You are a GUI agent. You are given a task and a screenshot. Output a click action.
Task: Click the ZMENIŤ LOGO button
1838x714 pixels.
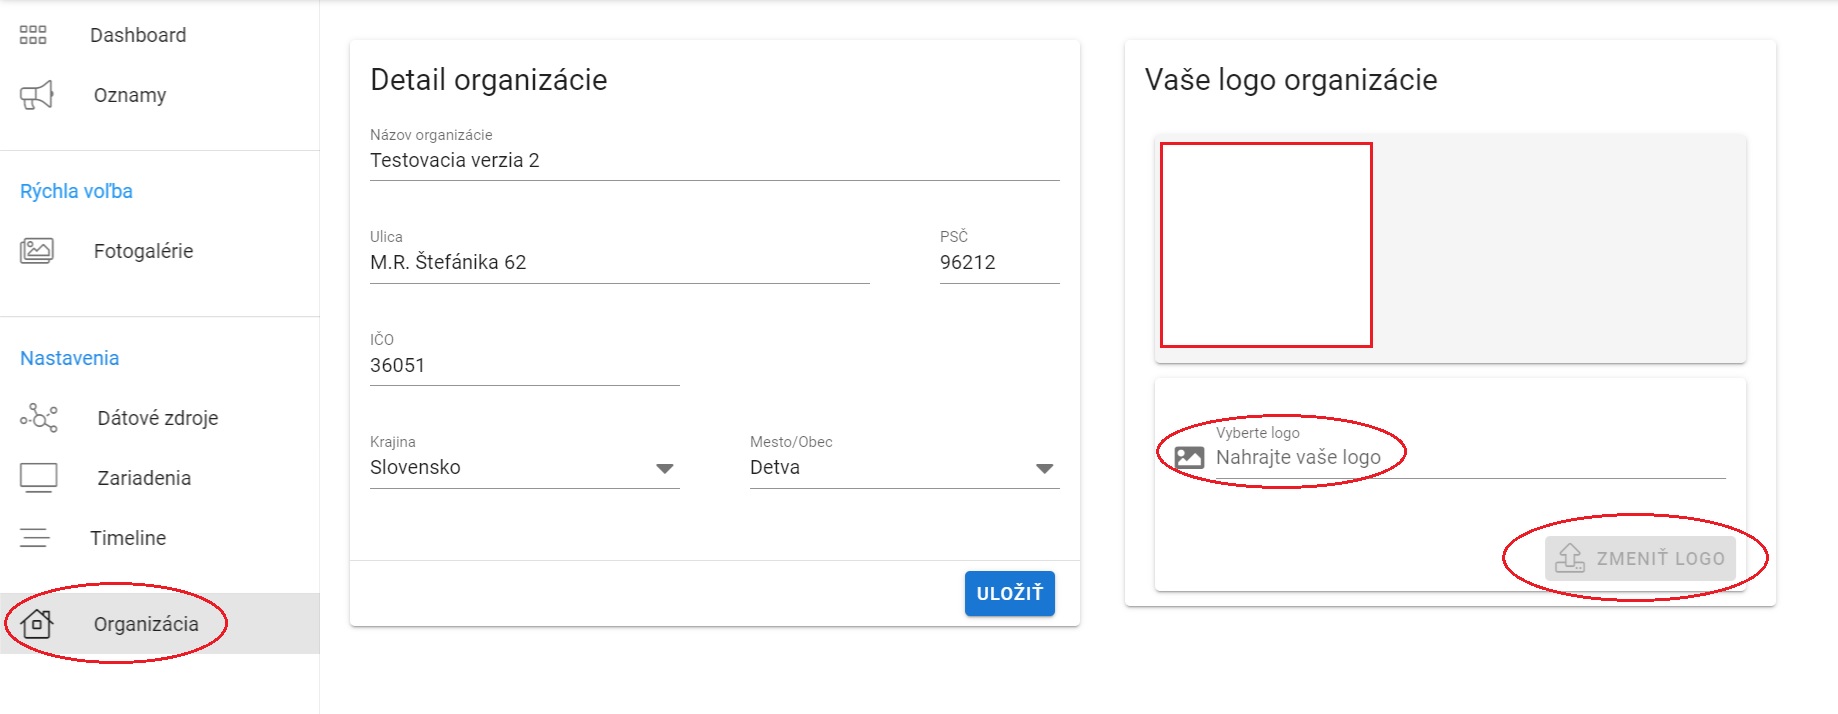(x=1640, y=558)
